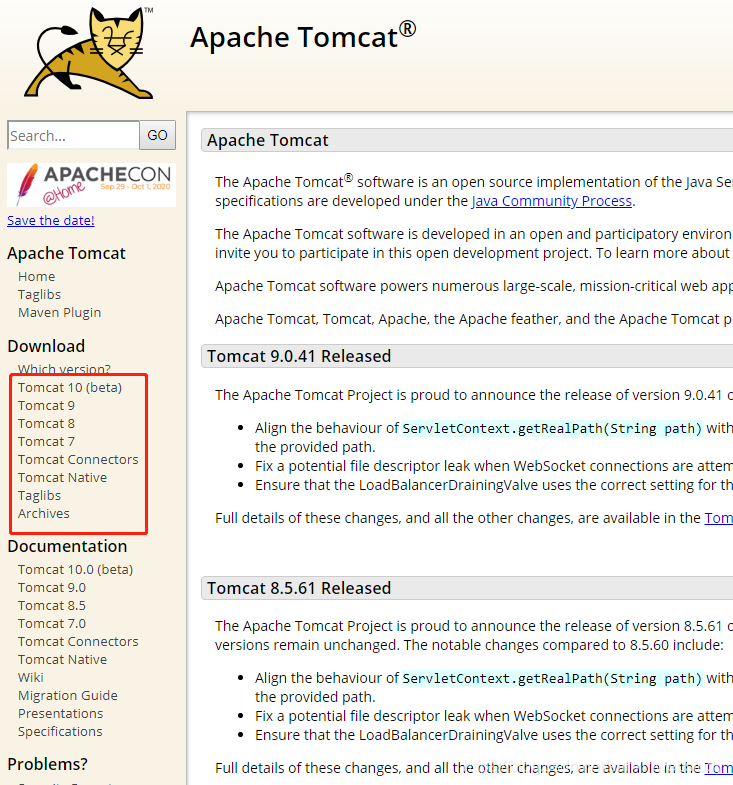The image size is (733, 785).
Task: Open the Which version? download link
Action: click(x=64, y=369)
